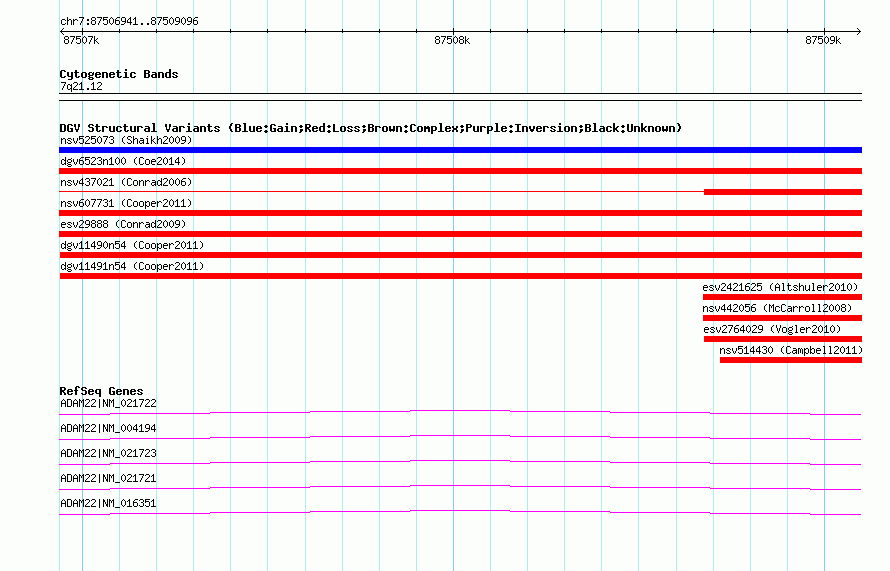Select dgv11491n54 (Cooper2011) label
The image size is (890, 571).
132,266
